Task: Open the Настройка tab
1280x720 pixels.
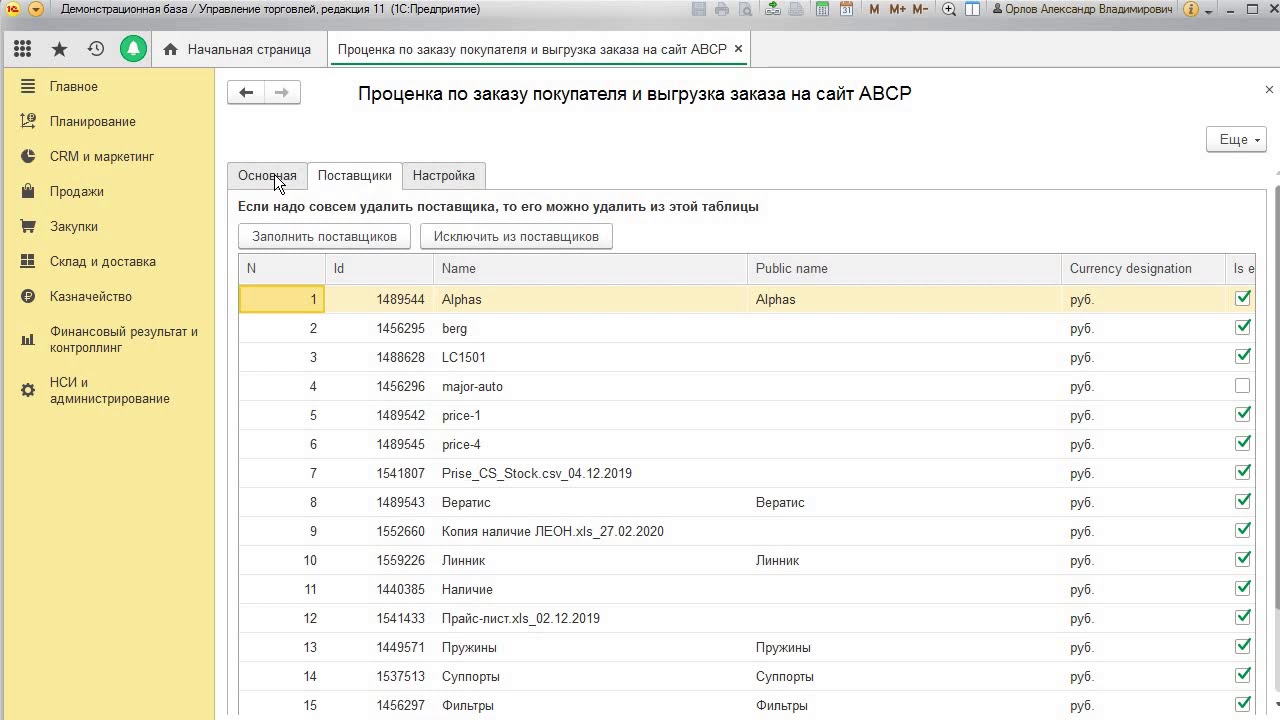Action: click(x=444, y=176)
